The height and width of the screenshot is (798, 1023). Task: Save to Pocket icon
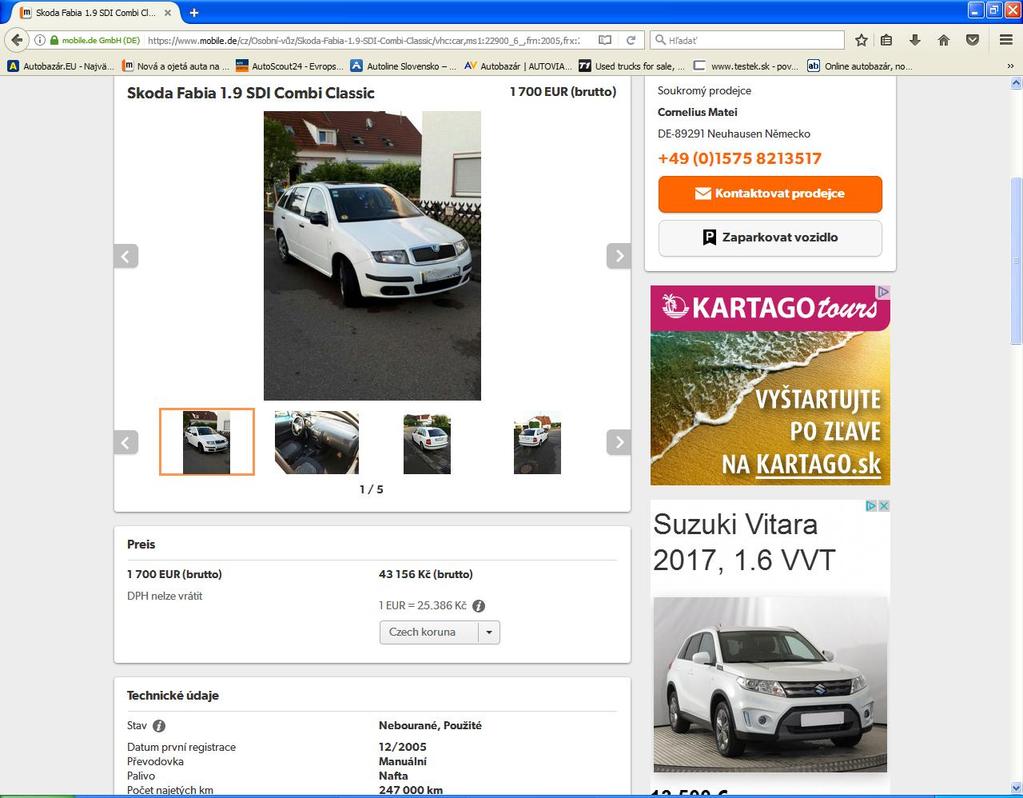coord(972,40)
